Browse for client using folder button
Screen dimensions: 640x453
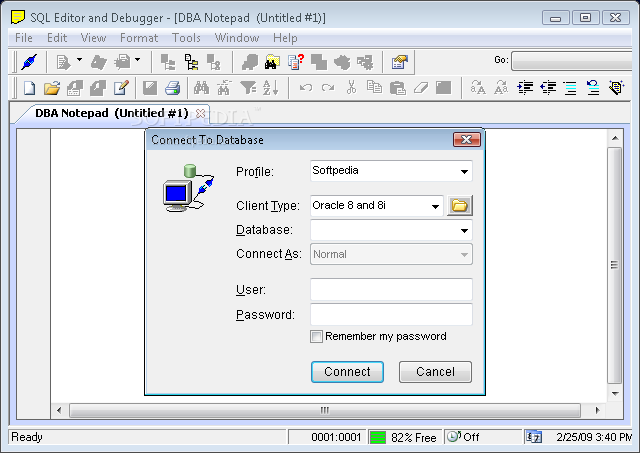(460, 205)
